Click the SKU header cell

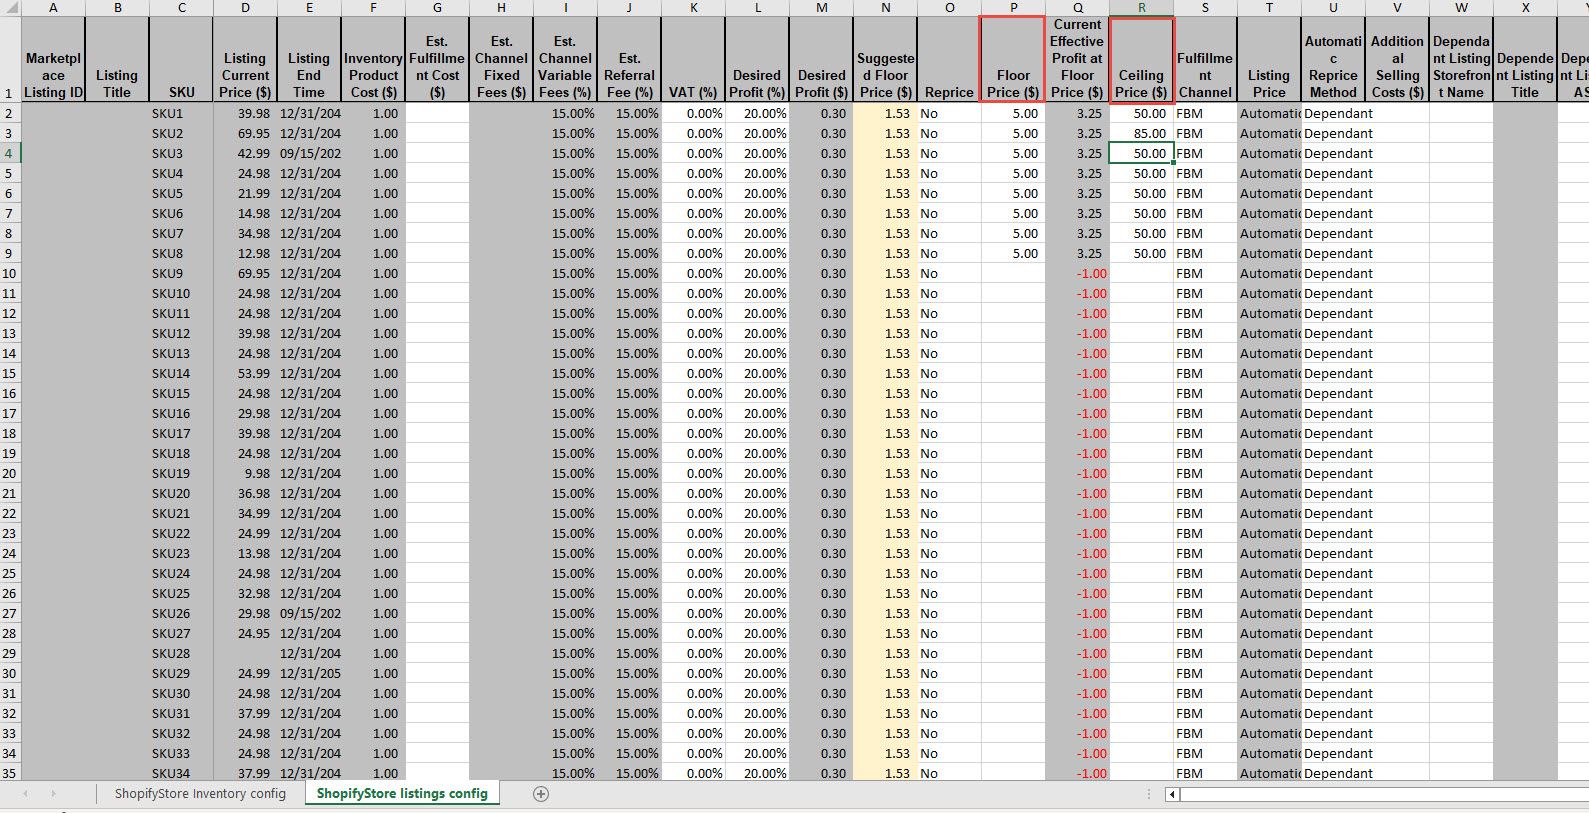(181, 59)
